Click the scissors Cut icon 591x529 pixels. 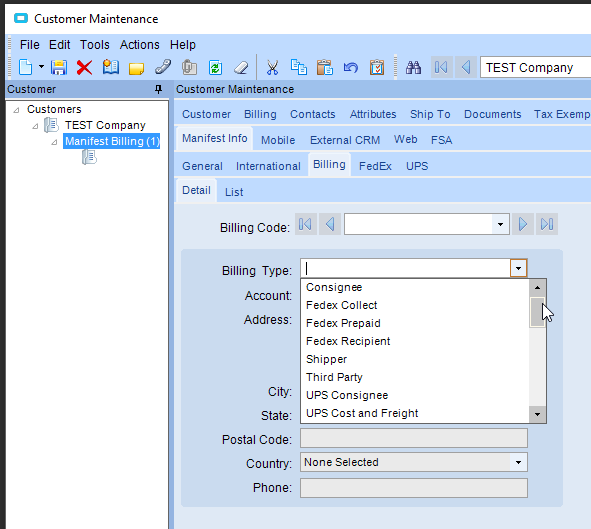(x=272, y=68)
